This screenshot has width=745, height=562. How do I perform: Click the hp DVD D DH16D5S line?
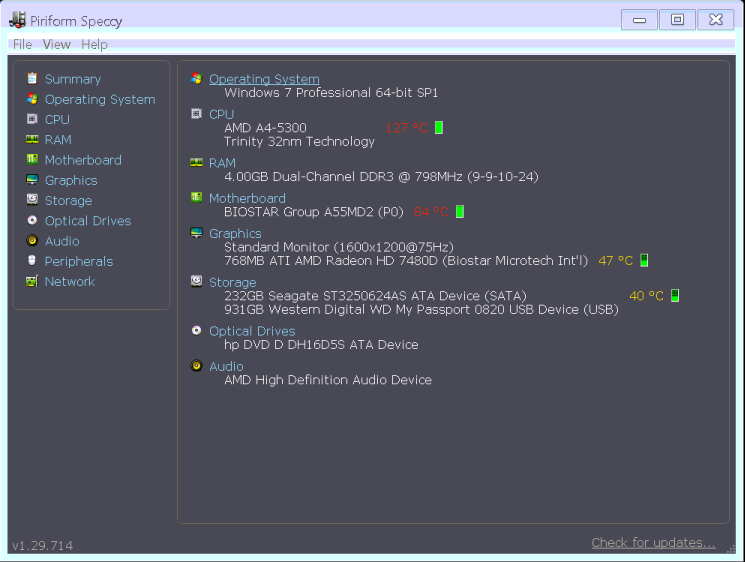coord(321,345)
